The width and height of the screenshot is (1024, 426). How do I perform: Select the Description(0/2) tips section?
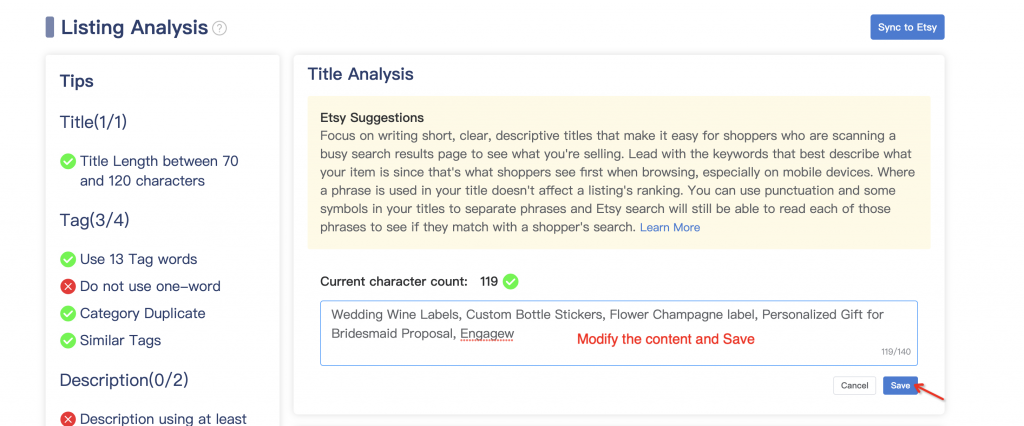coord(123,380)
